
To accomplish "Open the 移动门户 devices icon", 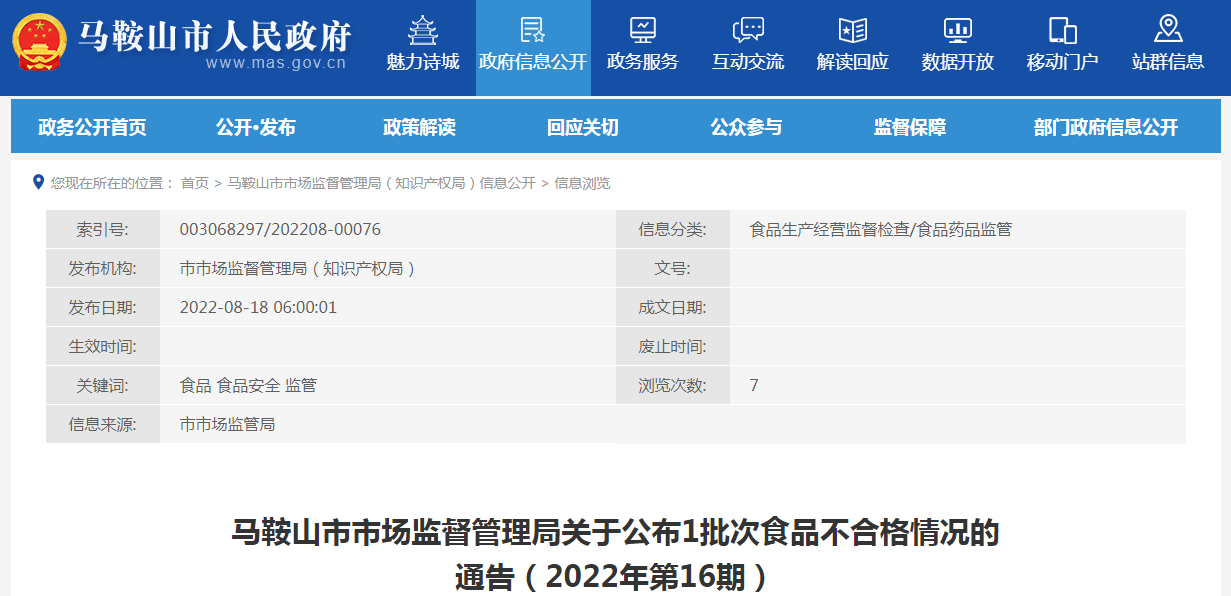I will (1062, 30).
